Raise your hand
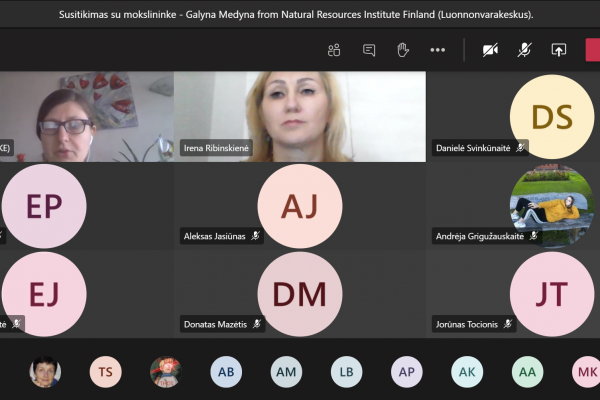Image resolution: width=600 pixels, height=400 pixels. click(403, 50)
